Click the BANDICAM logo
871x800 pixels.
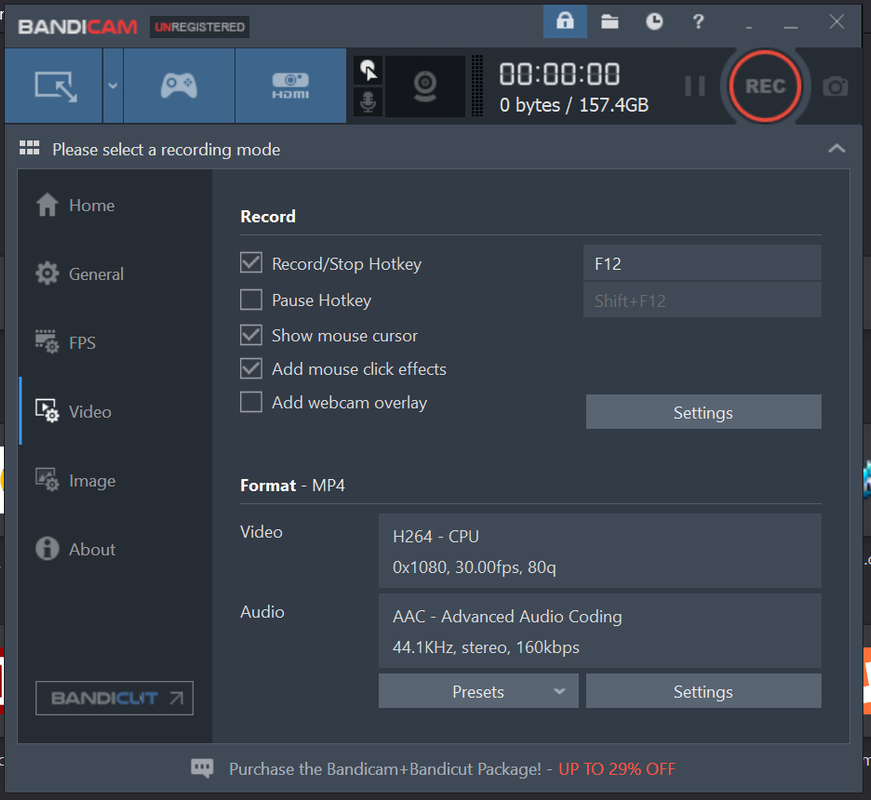78,27
